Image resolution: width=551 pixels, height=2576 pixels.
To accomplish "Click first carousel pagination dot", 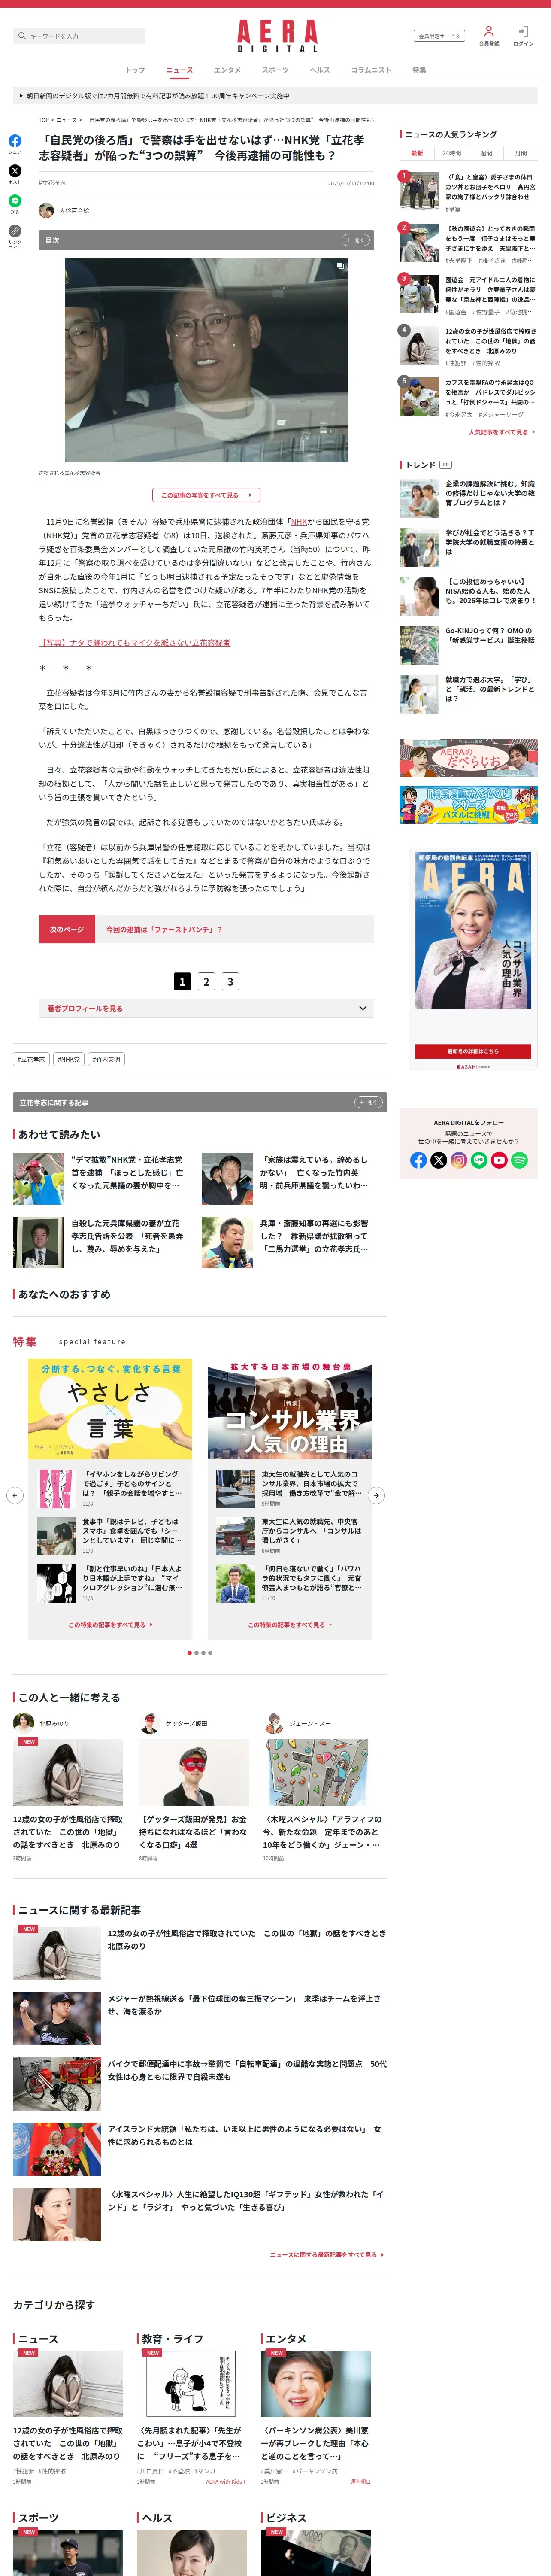I will coord(190,1653).
